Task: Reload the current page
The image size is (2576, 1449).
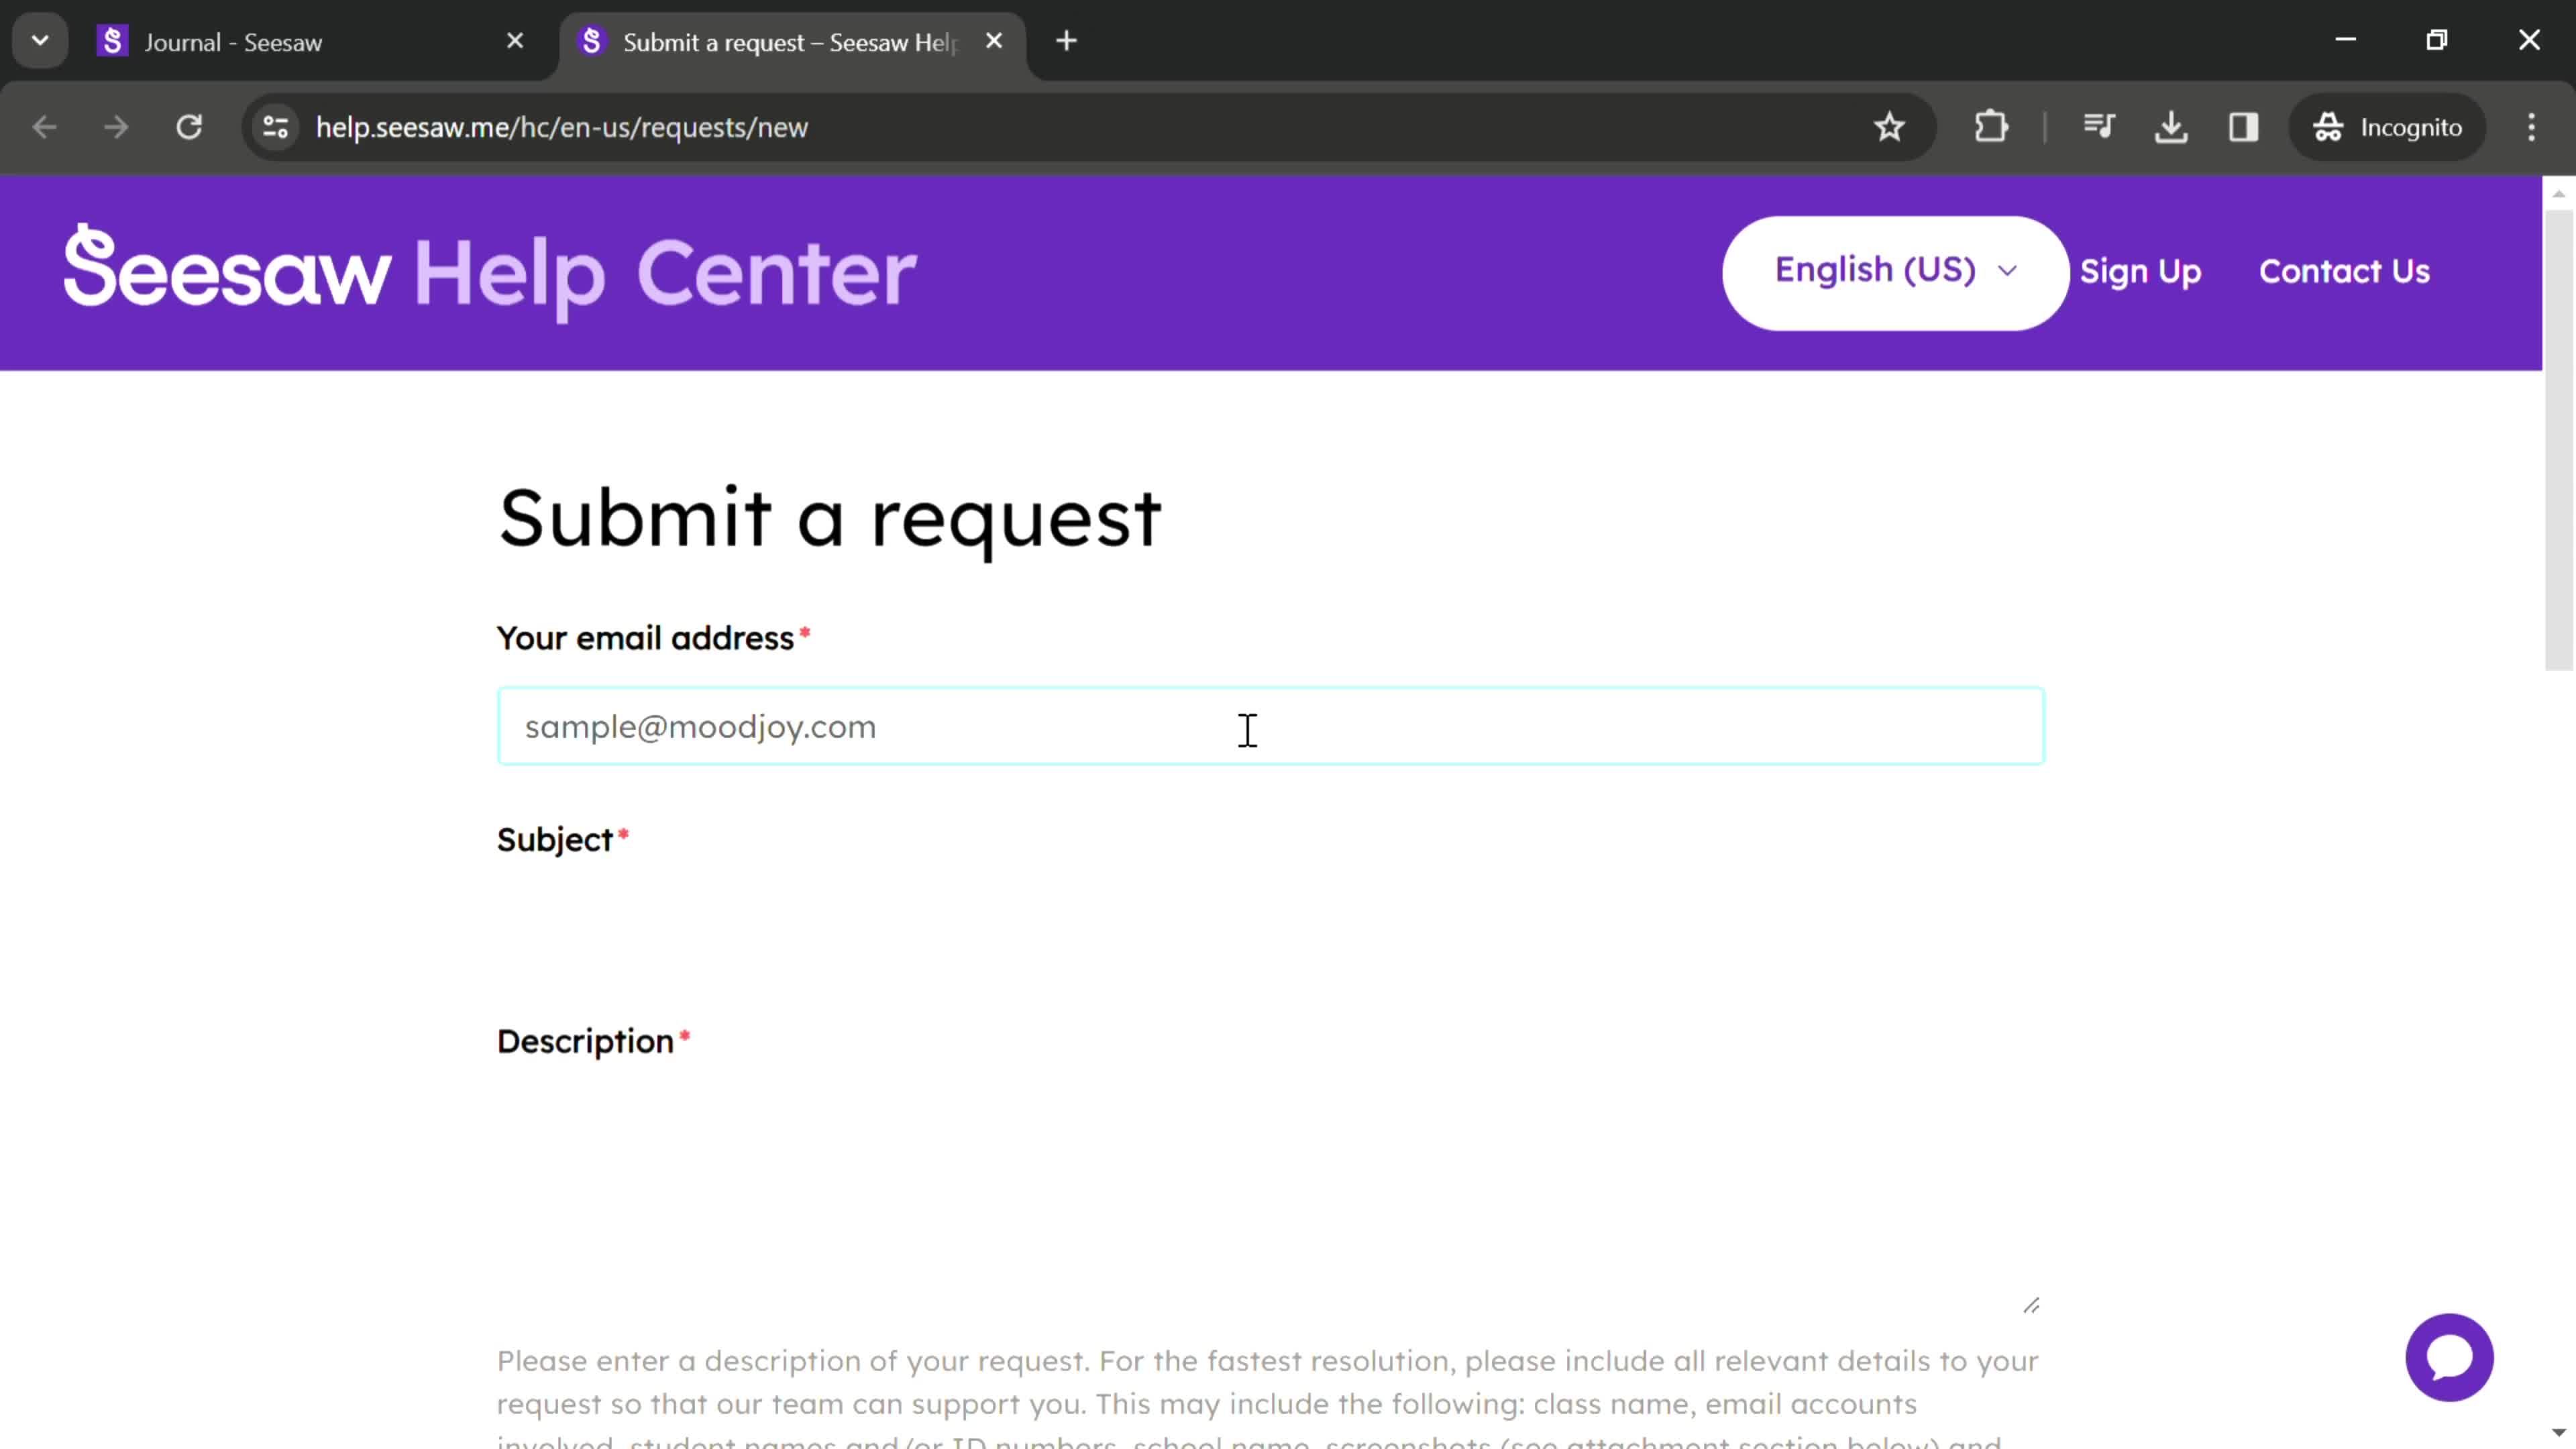Action: (189, 125)
